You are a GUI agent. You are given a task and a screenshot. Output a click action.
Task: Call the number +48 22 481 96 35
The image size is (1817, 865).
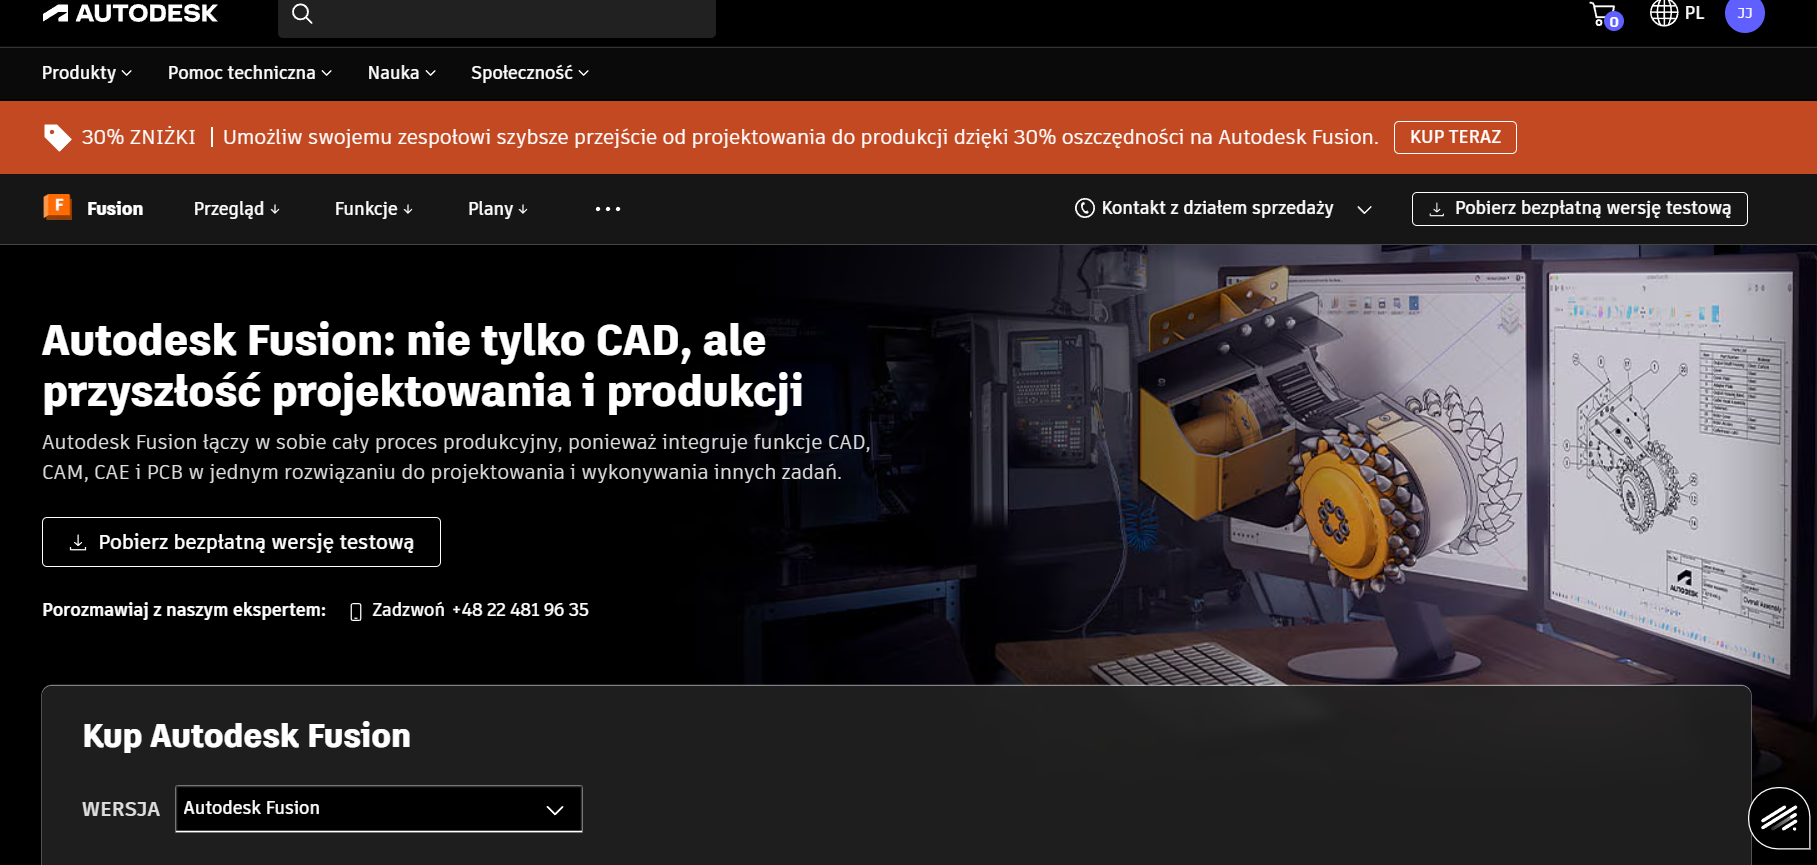pos(520,610)
